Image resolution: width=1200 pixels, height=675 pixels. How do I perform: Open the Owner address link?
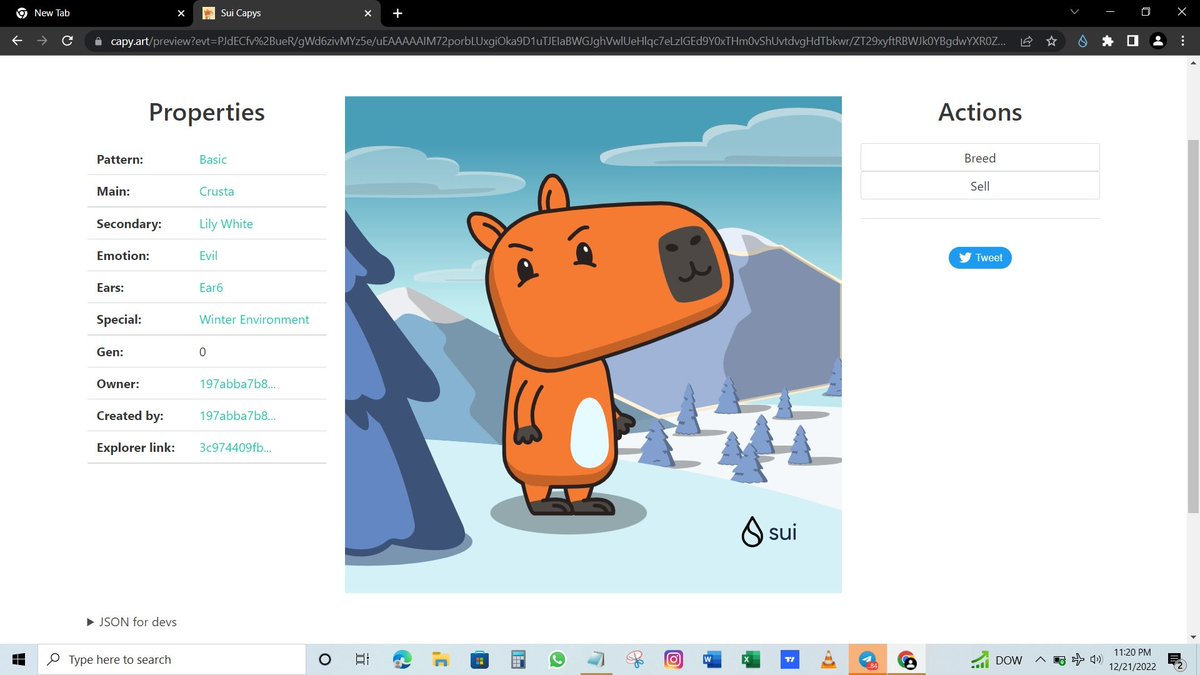coord(238,384)
